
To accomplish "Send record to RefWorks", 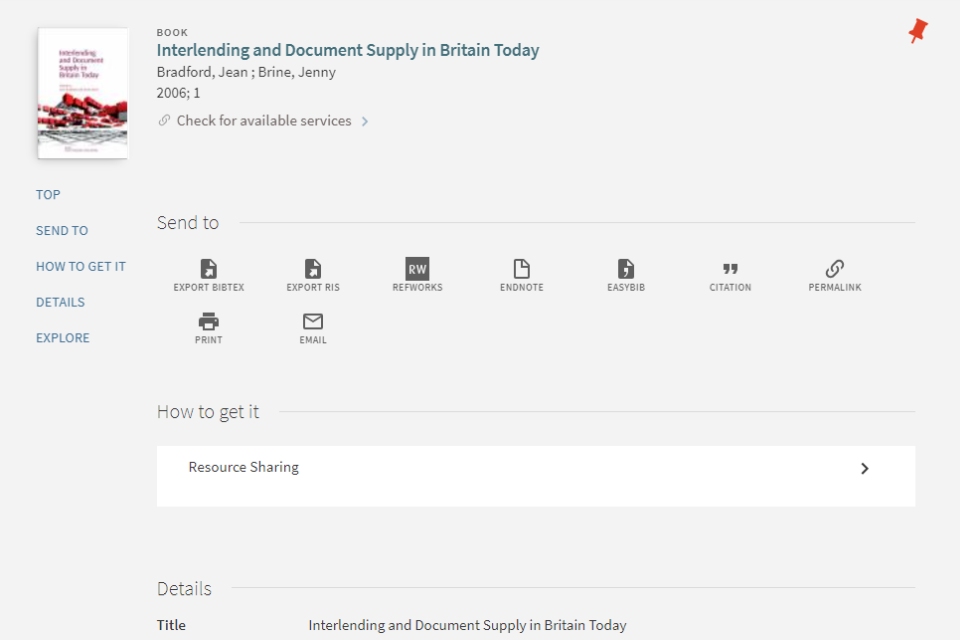I will 417,269.
